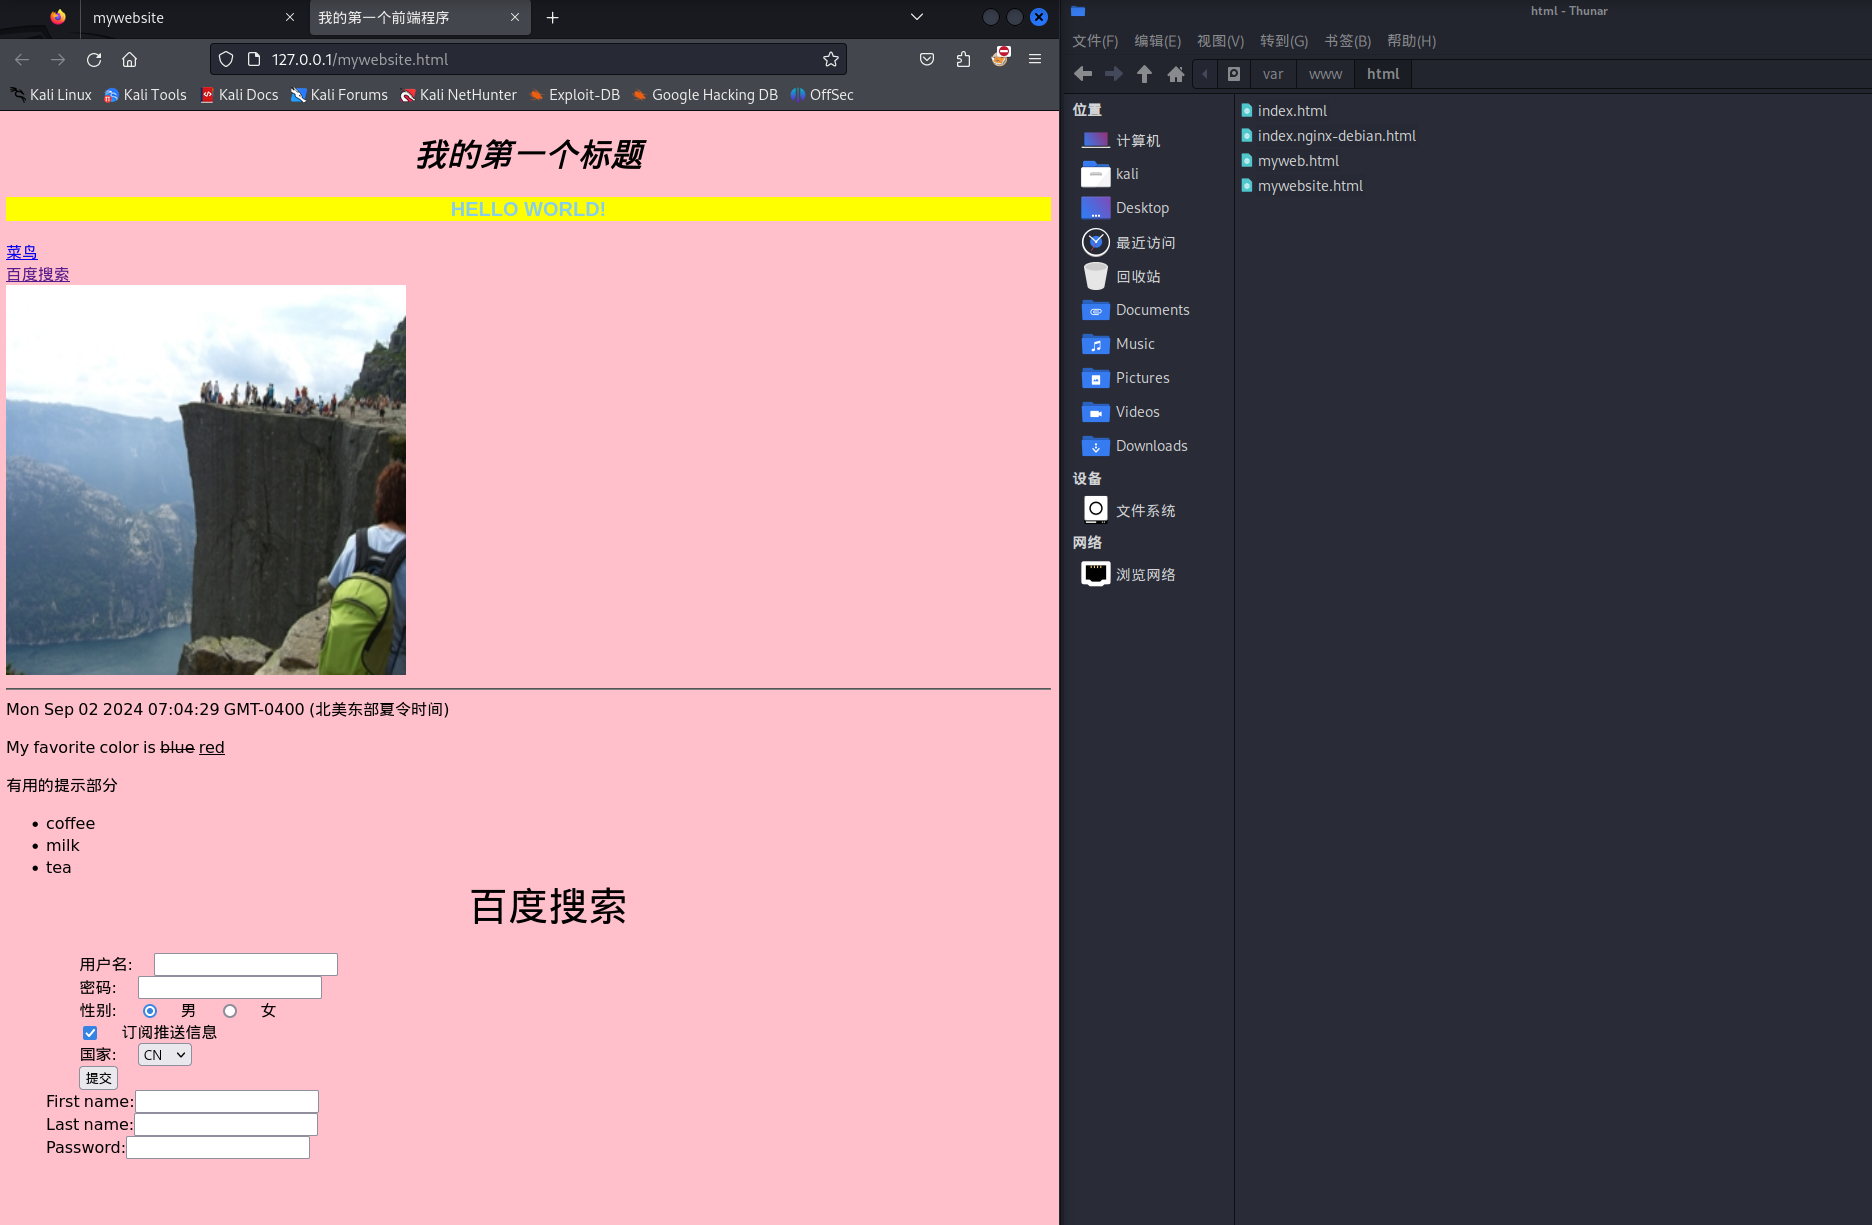Select the 男 radio button
This screenshot has height=1225, width=1872.
[150, 1011]
